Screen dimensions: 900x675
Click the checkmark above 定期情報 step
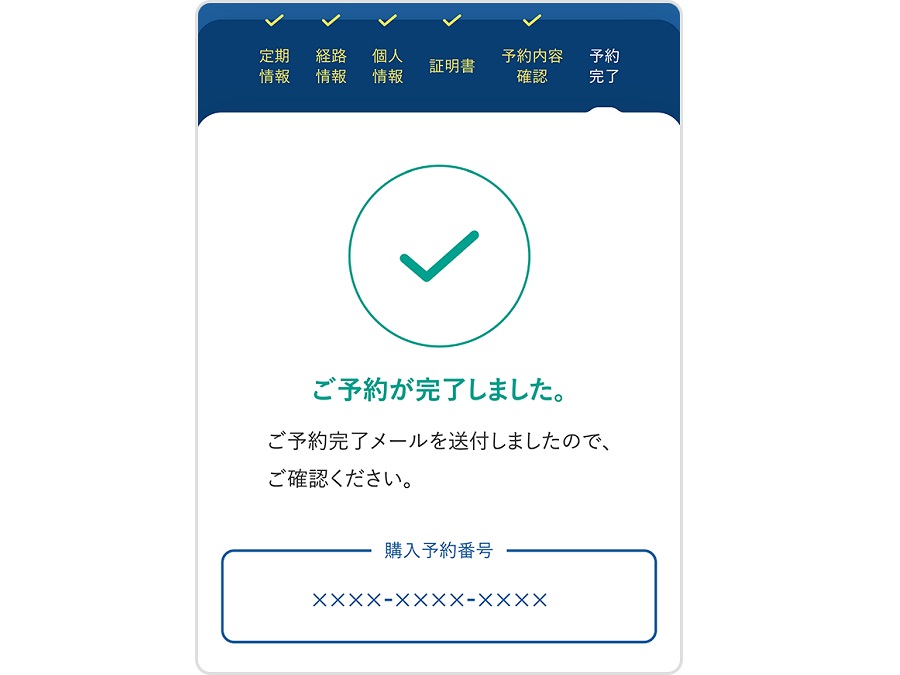(274, 21)
